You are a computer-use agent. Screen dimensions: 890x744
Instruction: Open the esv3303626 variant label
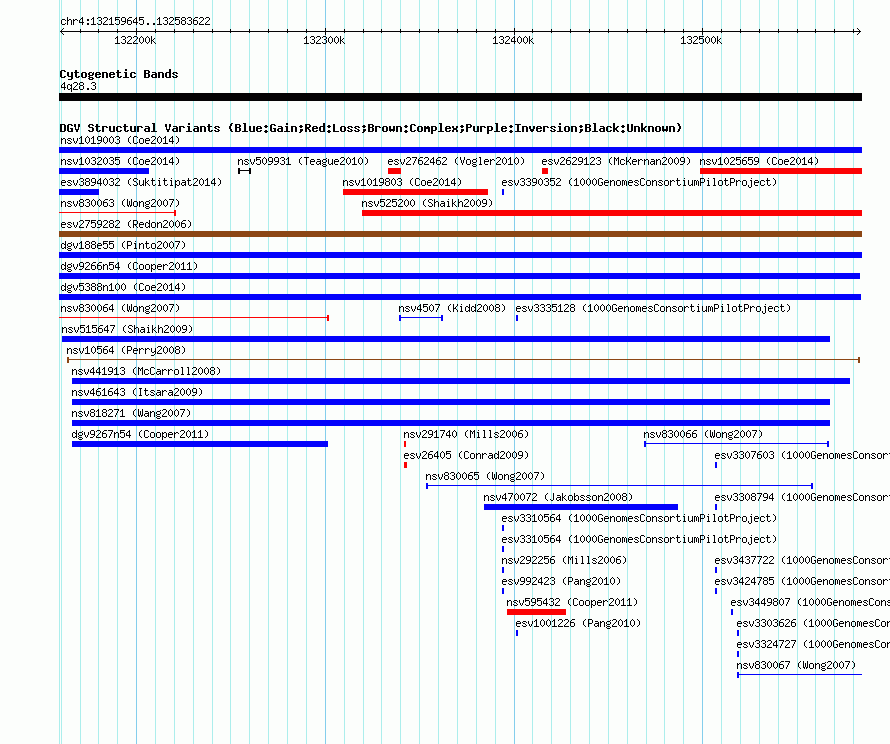[x=813, y=623]
